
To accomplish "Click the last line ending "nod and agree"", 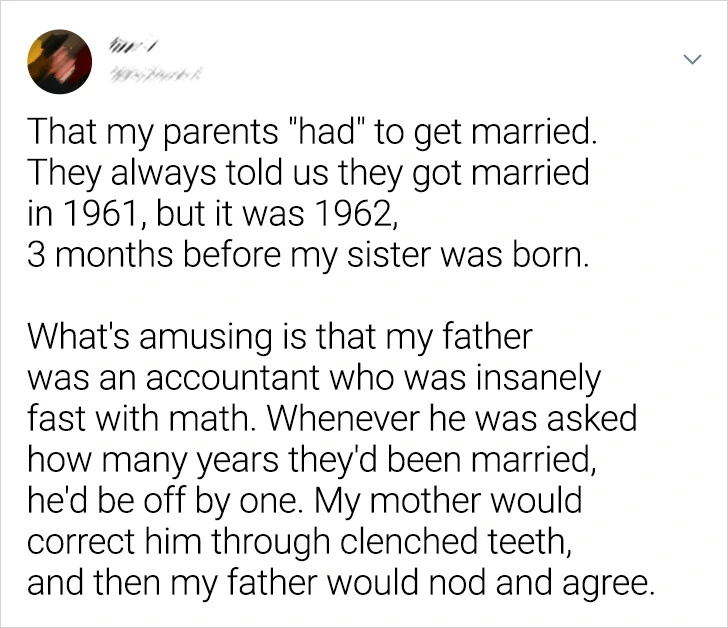I will pyautogui.click(x=339, y=582).
